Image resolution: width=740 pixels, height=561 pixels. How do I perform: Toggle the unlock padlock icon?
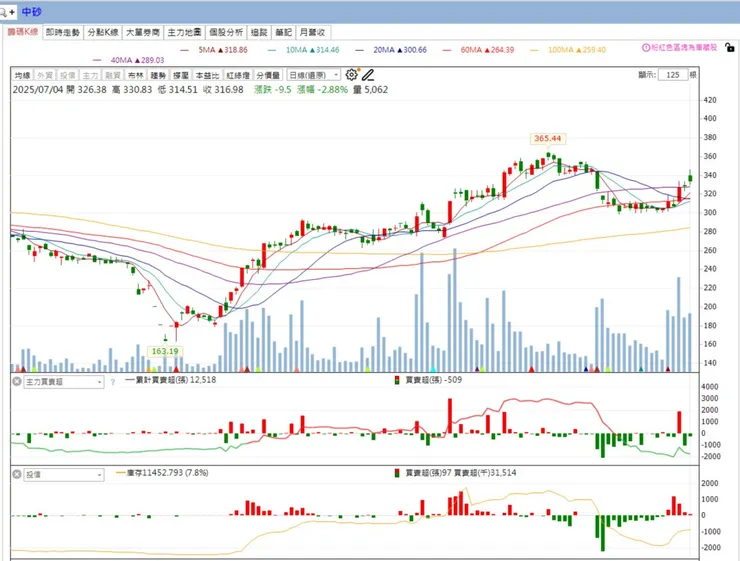click(730, 47)
